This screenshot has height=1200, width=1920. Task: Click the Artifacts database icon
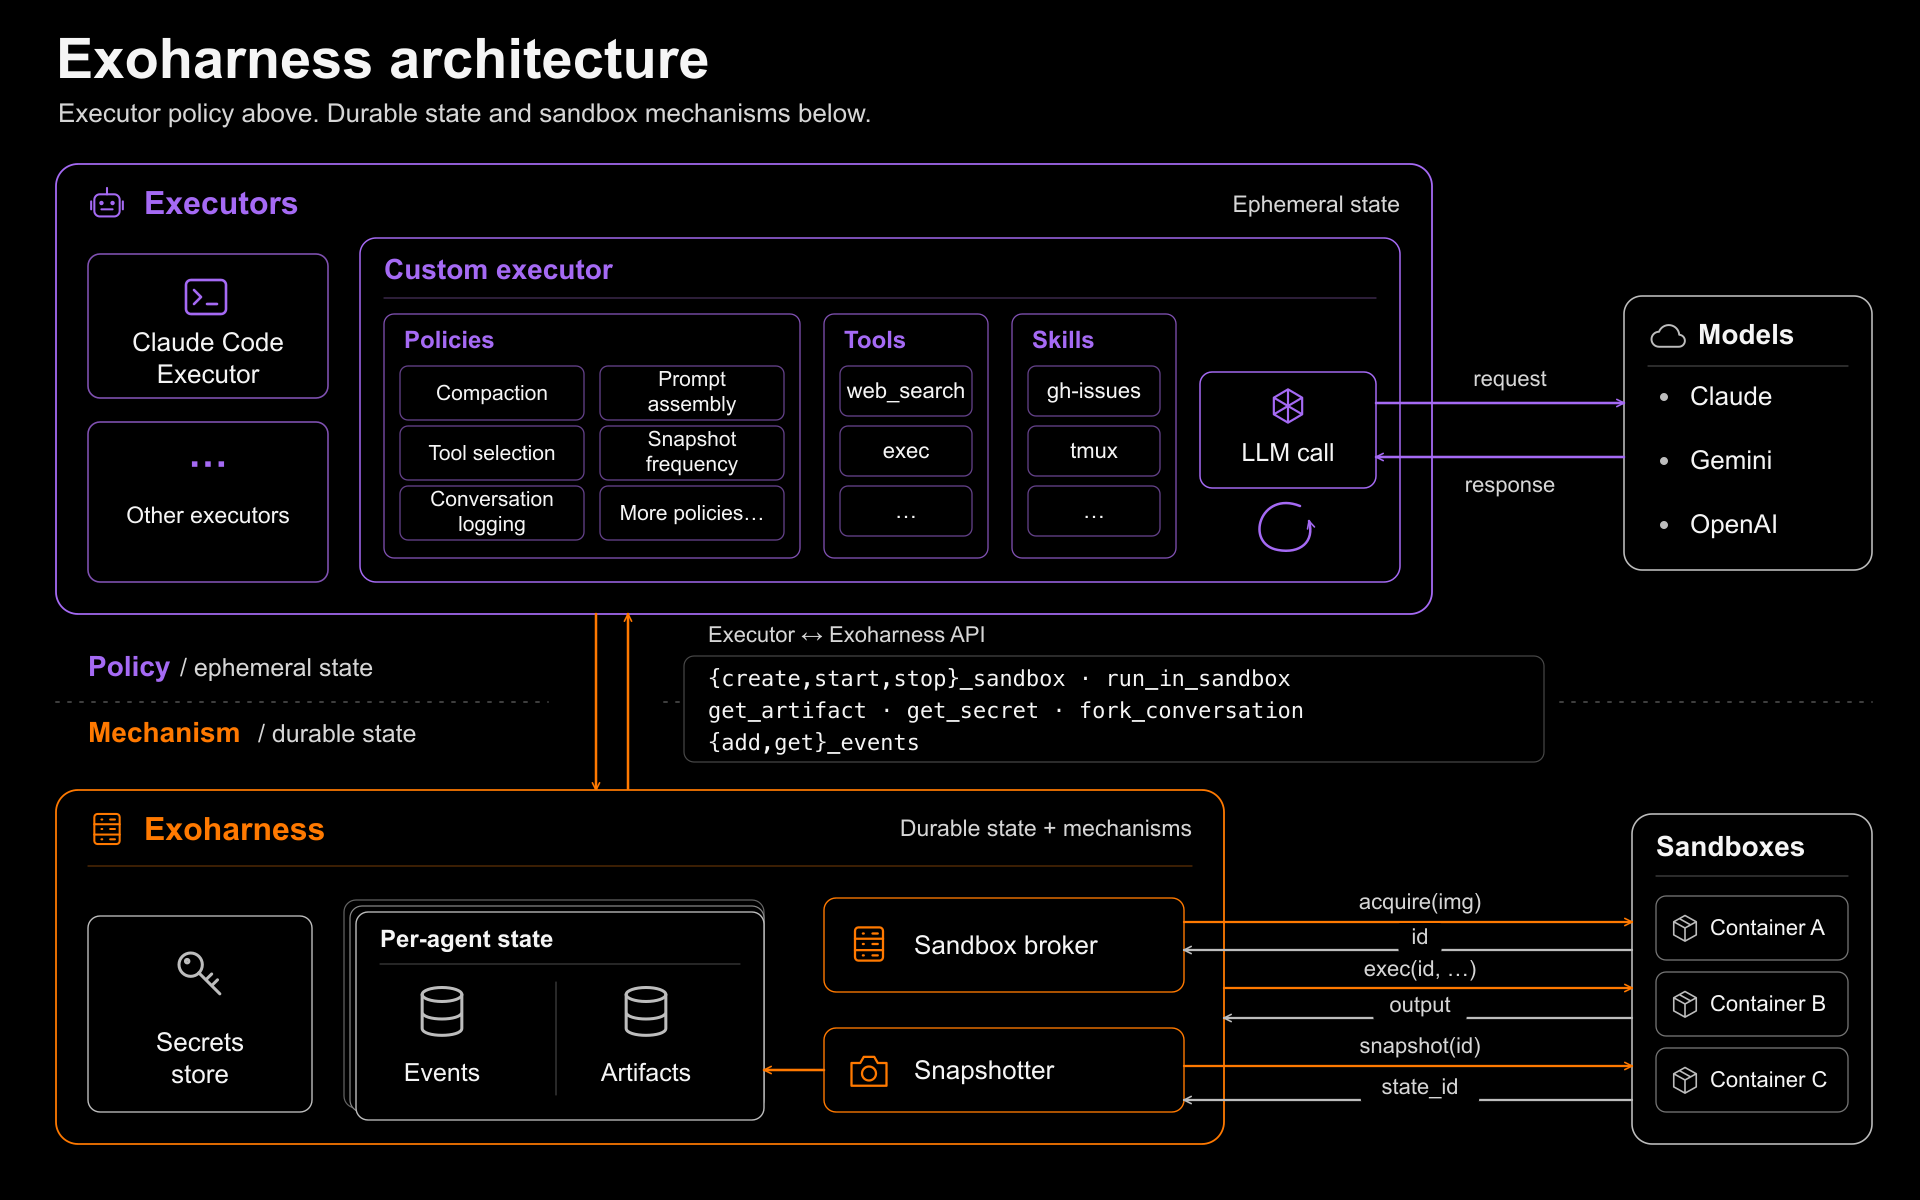point(645,1011)
